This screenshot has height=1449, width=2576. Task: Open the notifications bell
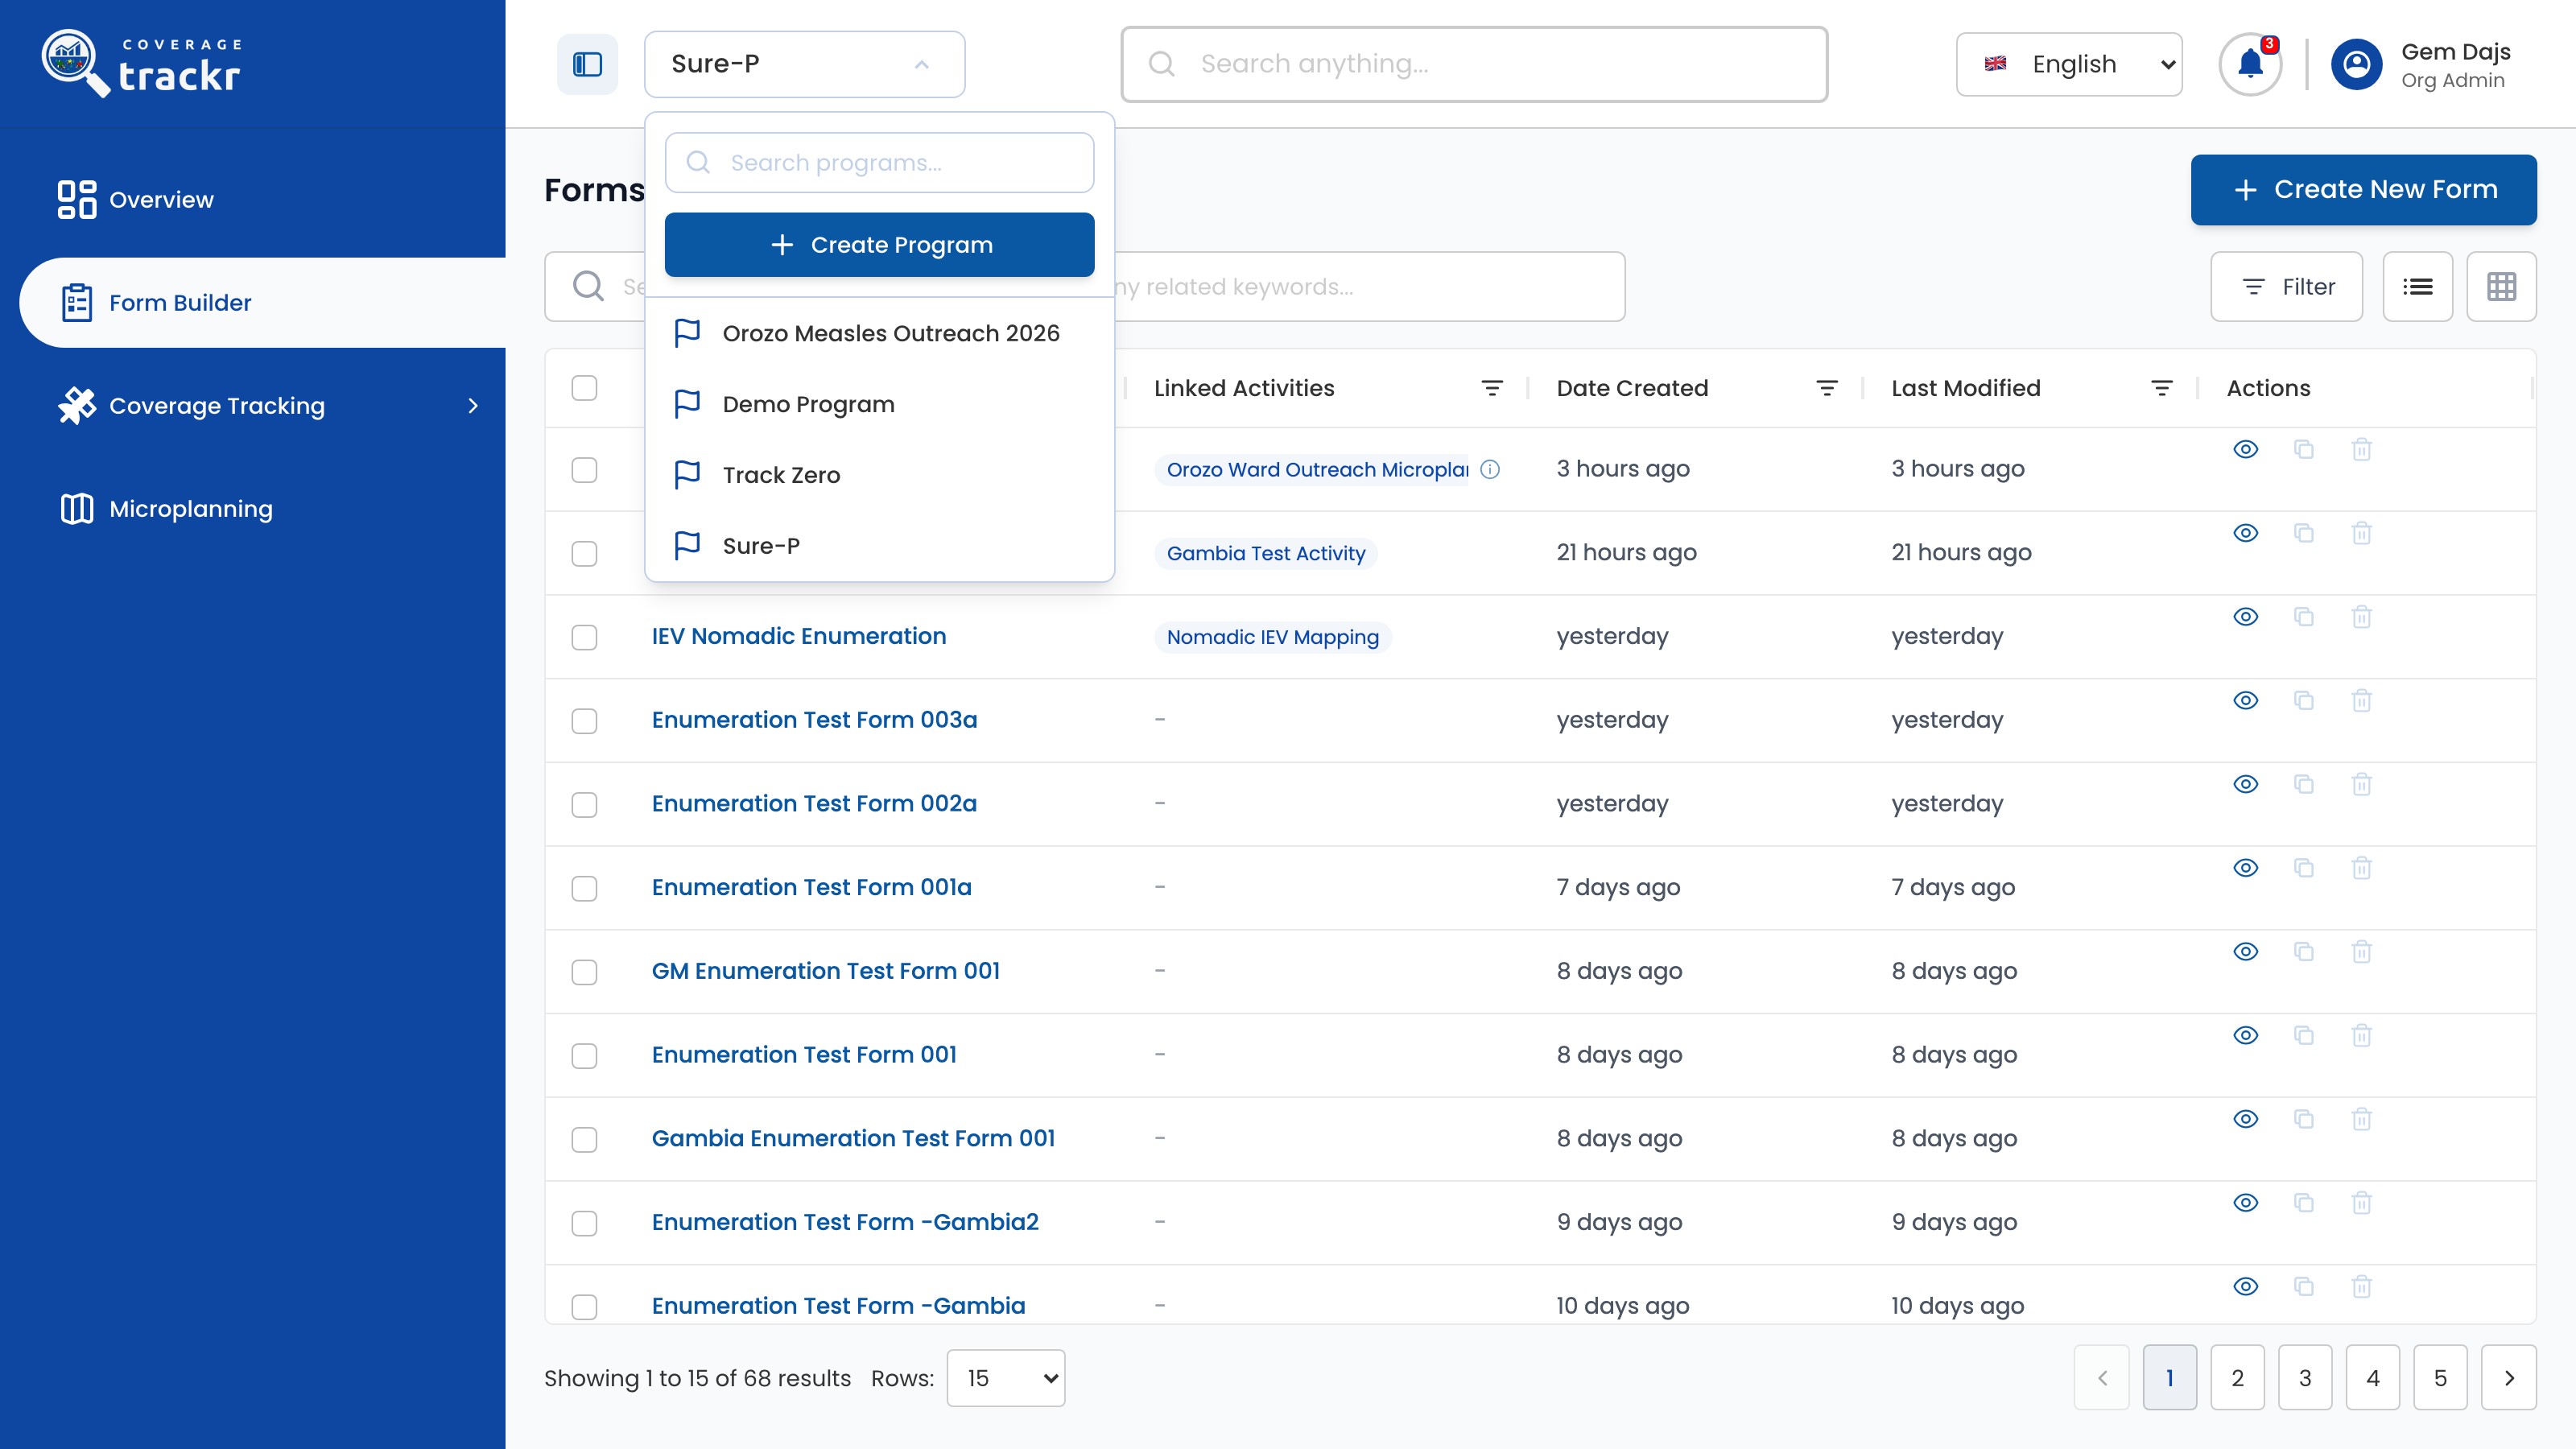2250,64
